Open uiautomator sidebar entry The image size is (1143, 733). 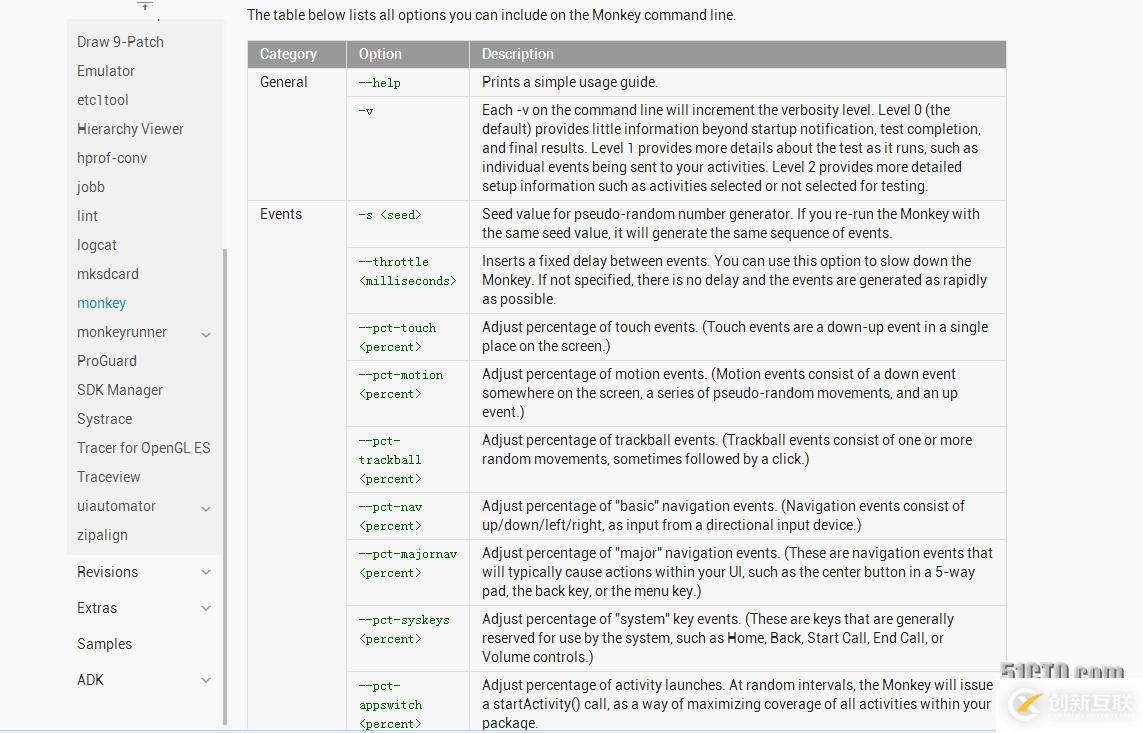click(x=117, y=506)
